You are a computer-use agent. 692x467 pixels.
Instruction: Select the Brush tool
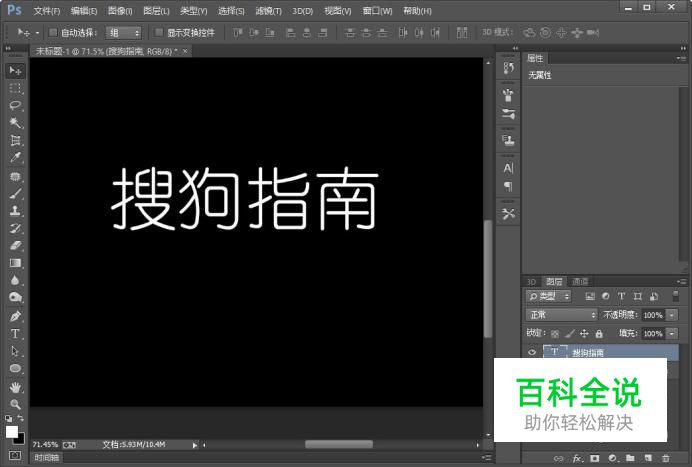(x=15, y=193)
